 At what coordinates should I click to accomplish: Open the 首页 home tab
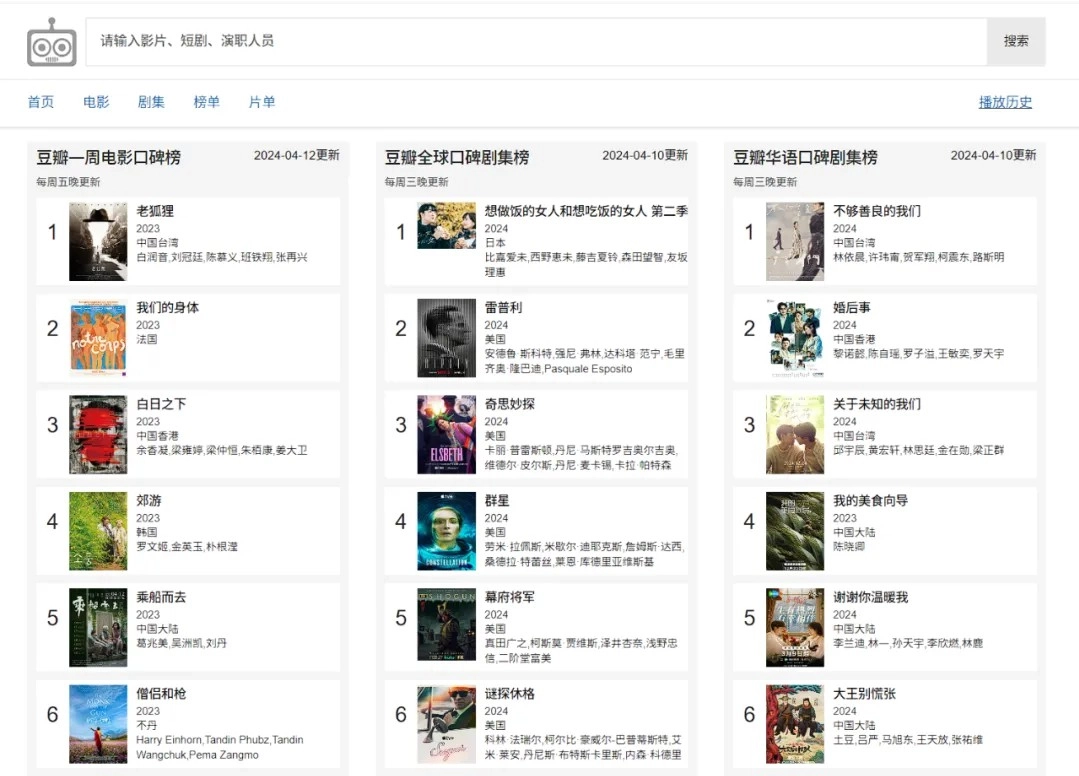point(41,102)
